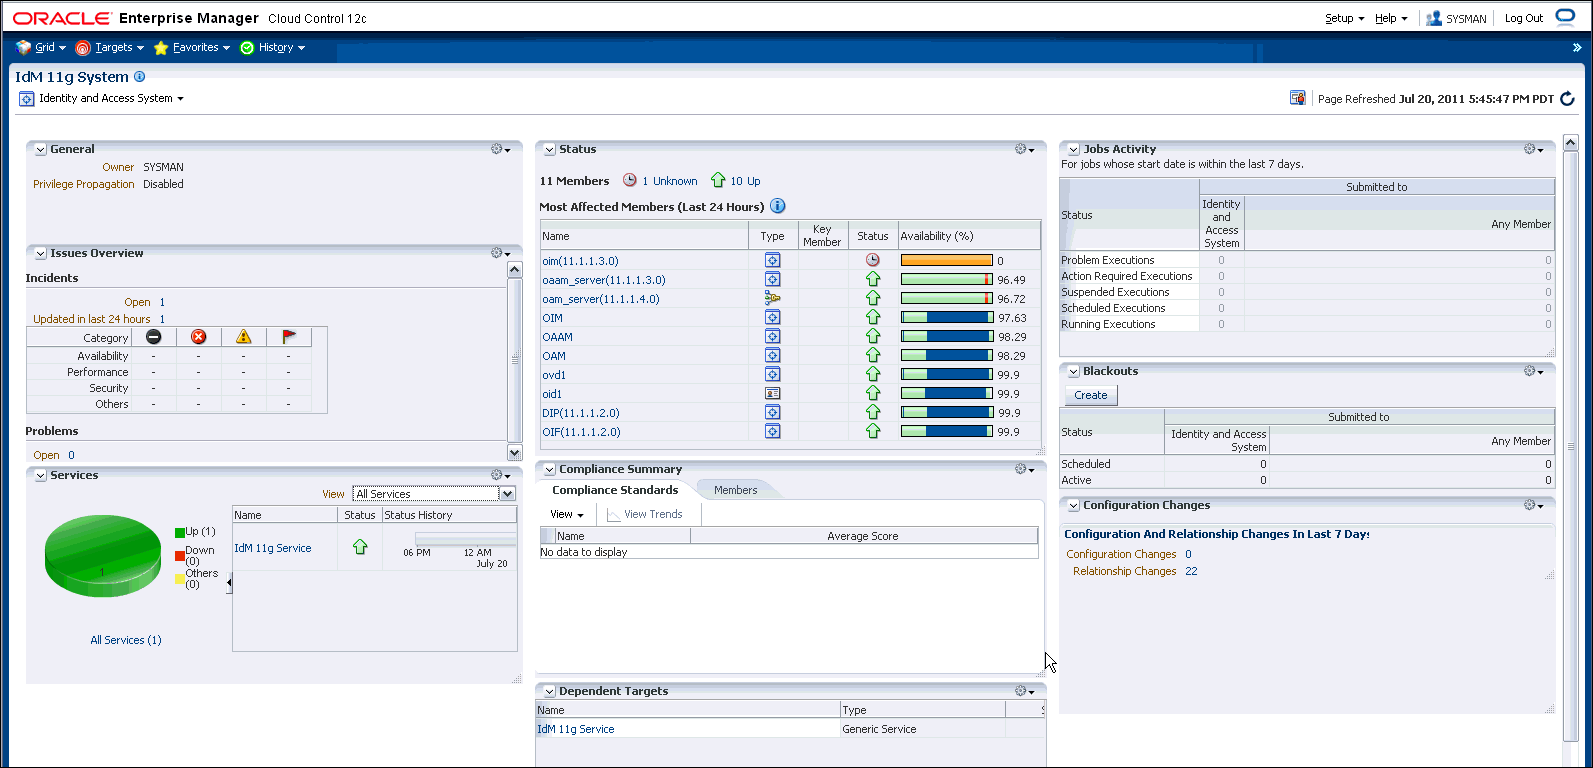Image resolution: width=1593 pixels, height=768 pixels.
Task: Open the Jobs Activity gear options
Action: click(1534, 149)
